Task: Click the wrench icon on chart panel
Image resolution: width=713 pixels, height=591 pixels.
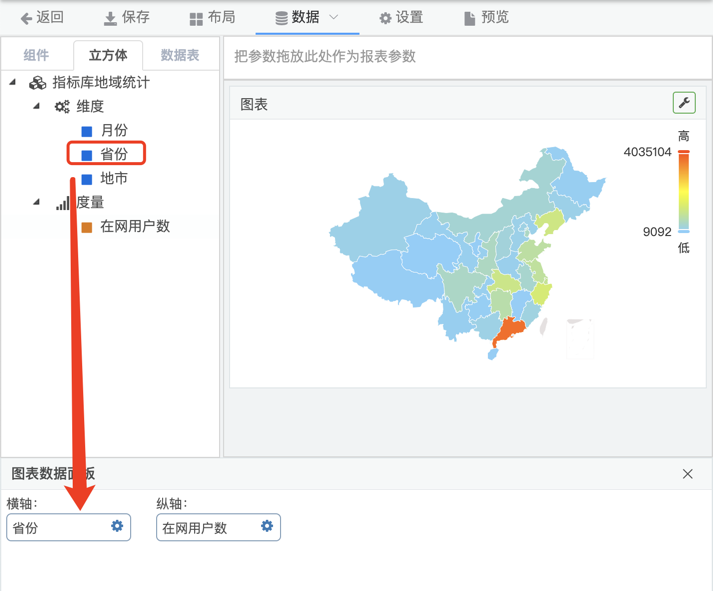Action: coord(684,103)
